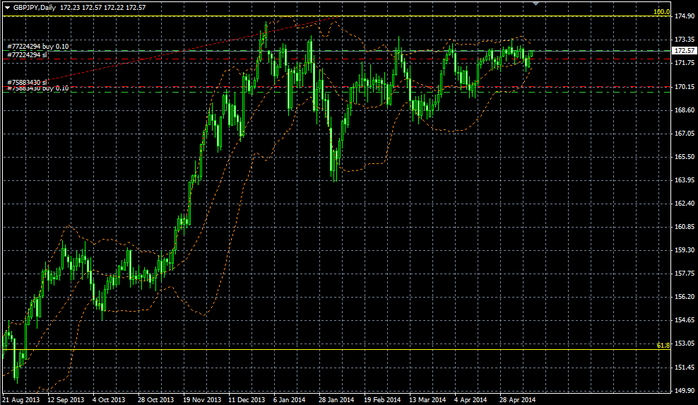Click the triangle arrow beside GBPJPY,Daily title
This screenshot has width=698, height=405.
pyautogui.click(x=7, y=8)
